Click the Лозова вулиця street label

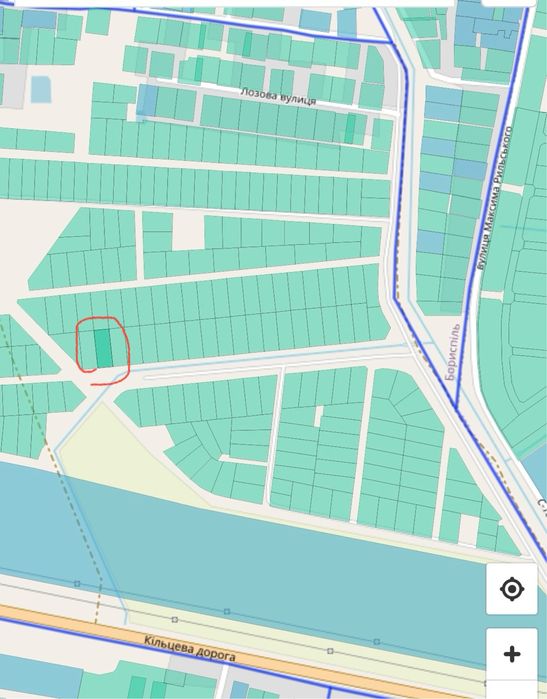278,97
